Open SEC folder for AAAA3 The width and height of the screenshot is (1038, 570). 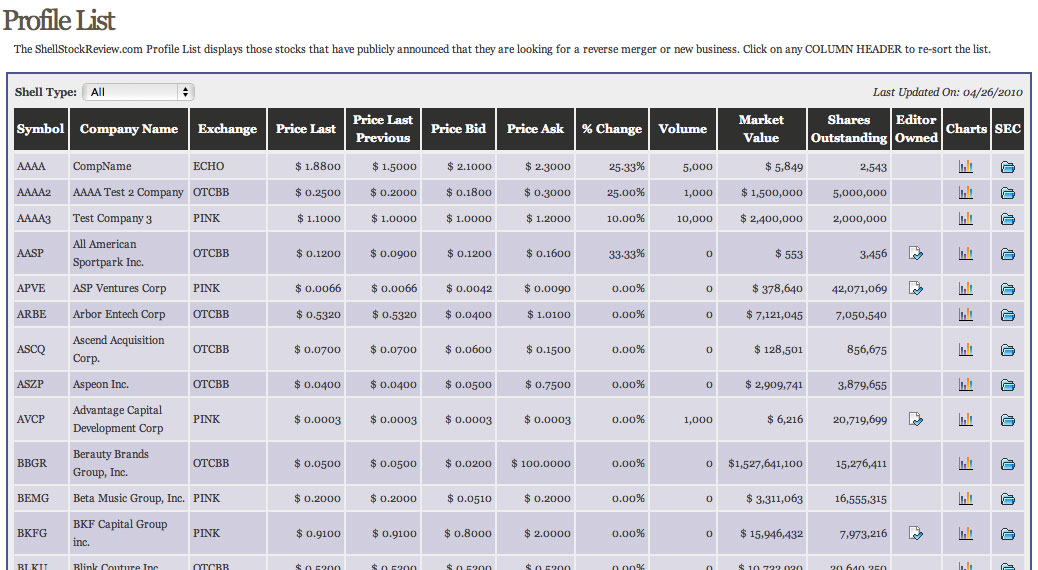click(x=1008, y=218)
